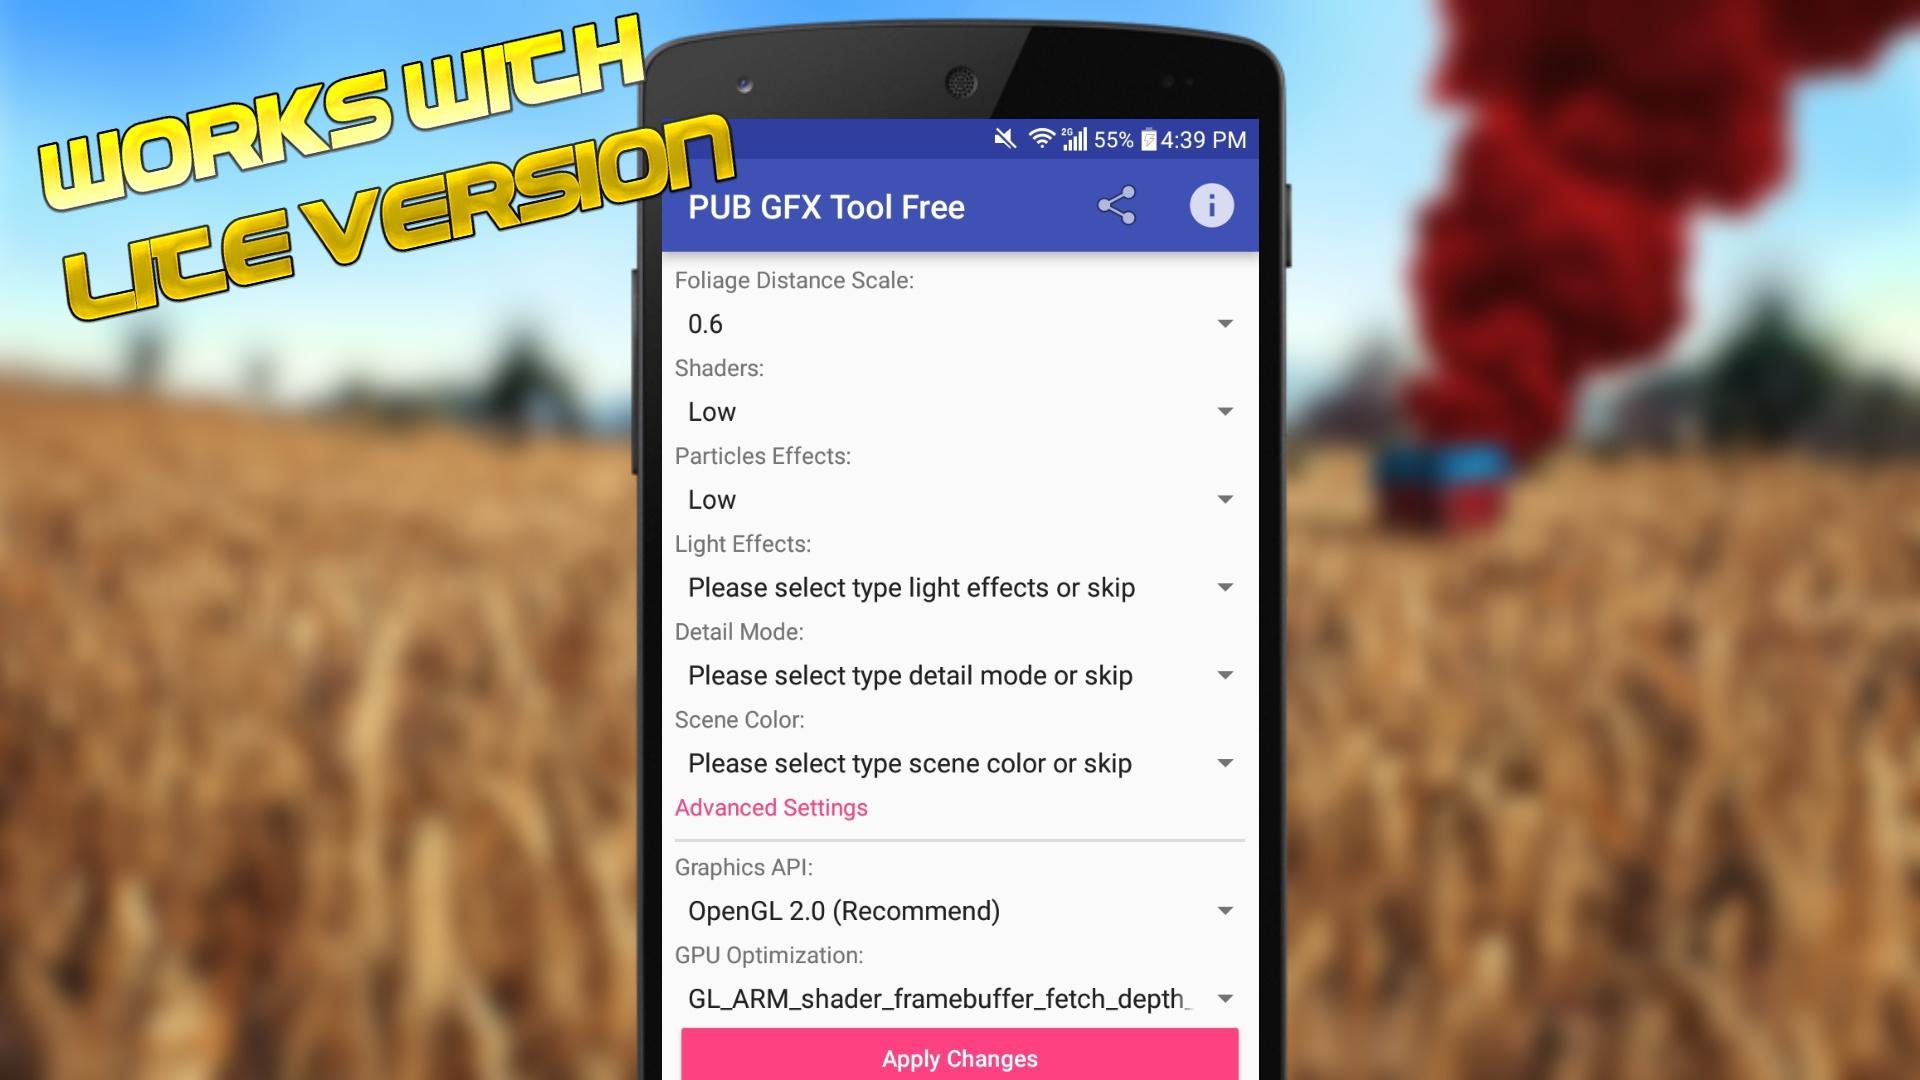The width and height of the screenshot is (1920, 1080).
Task: Expand the GPU Optimization dropdown arrow
Action: pos(1222,998)
